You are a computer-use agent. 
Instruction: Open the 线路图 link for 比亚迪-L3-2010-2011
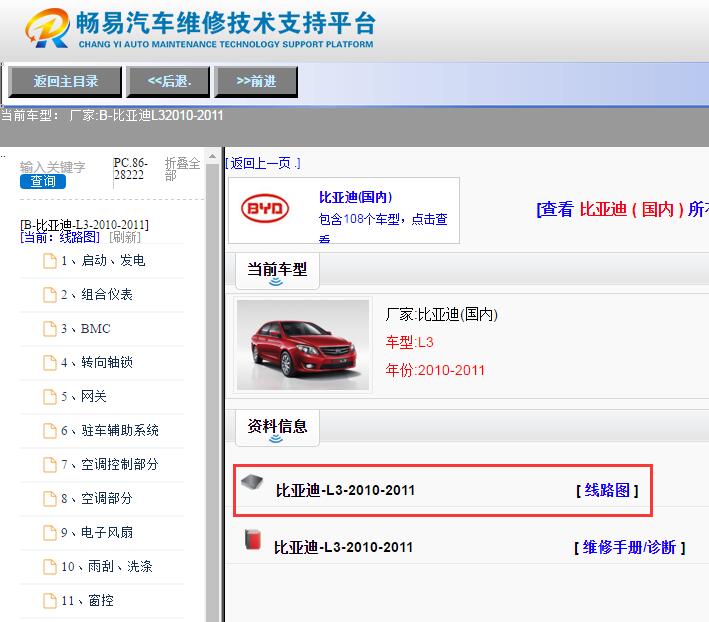click(607, 490)
